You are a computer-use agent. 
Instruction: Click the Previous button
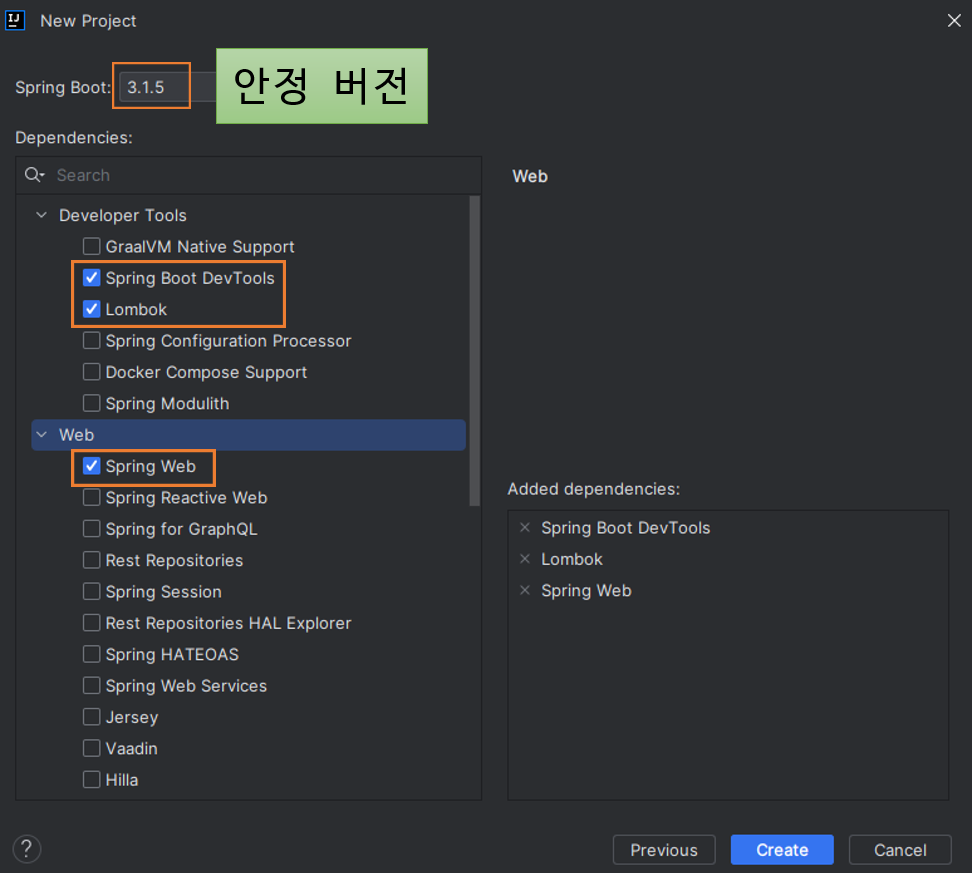coord(664,849)
